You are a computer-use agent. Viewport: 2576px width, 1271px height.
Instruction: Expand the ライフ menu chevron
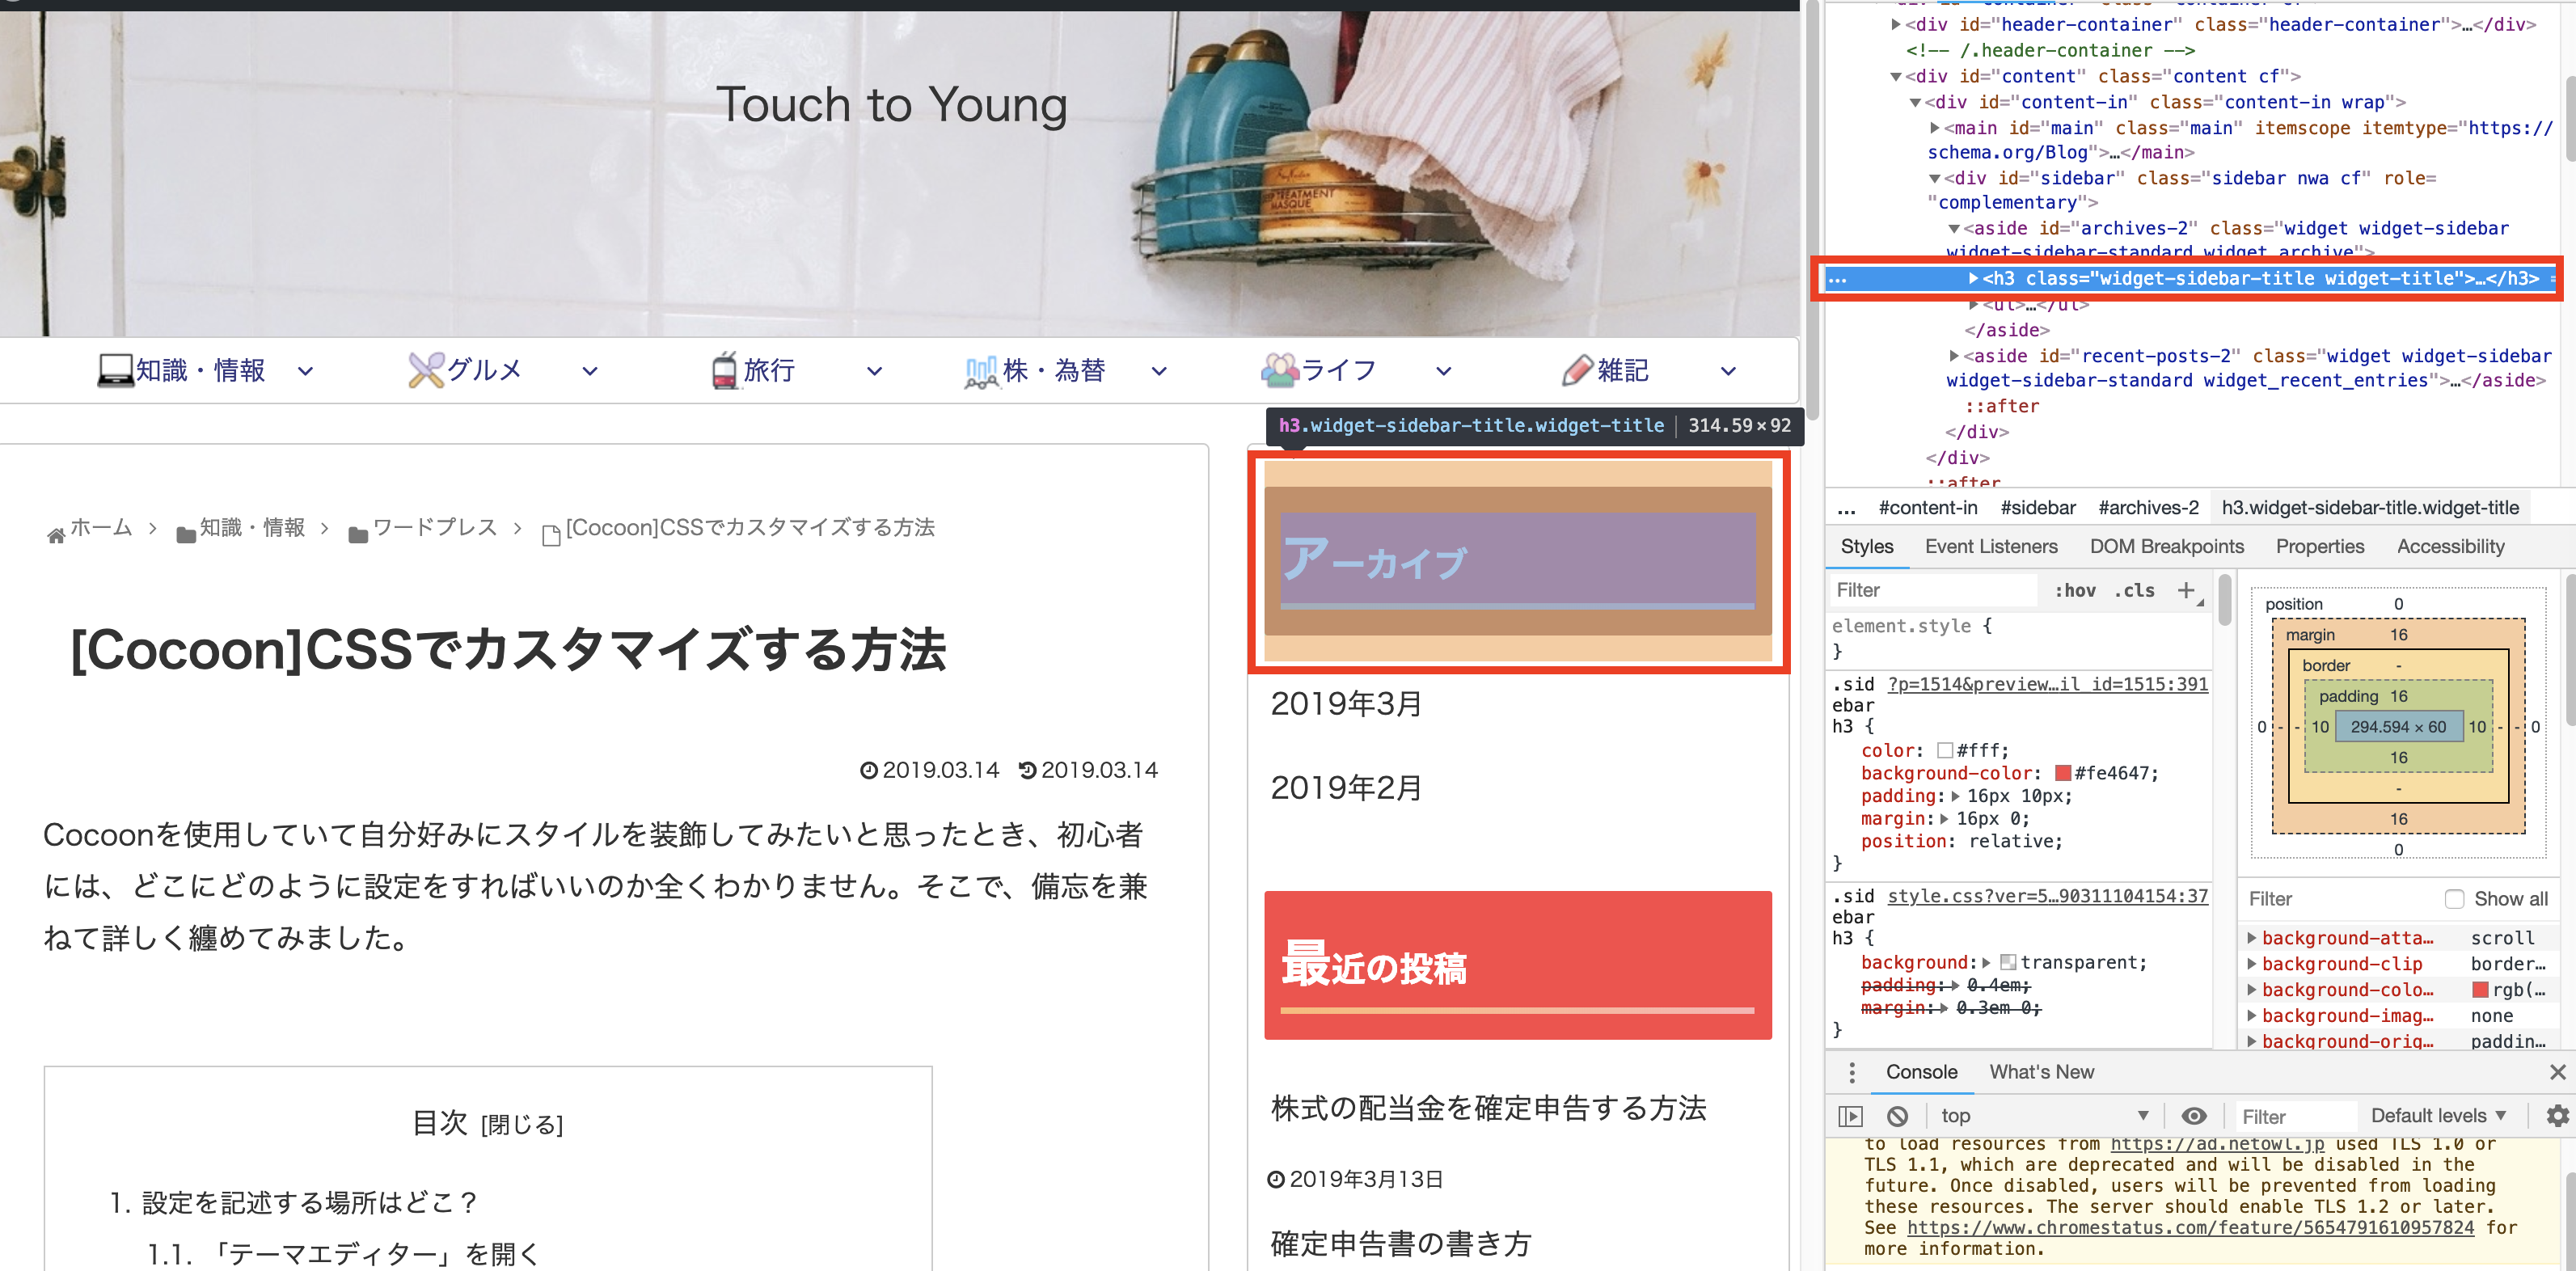pyautogui.click(x=1443, y=371)
